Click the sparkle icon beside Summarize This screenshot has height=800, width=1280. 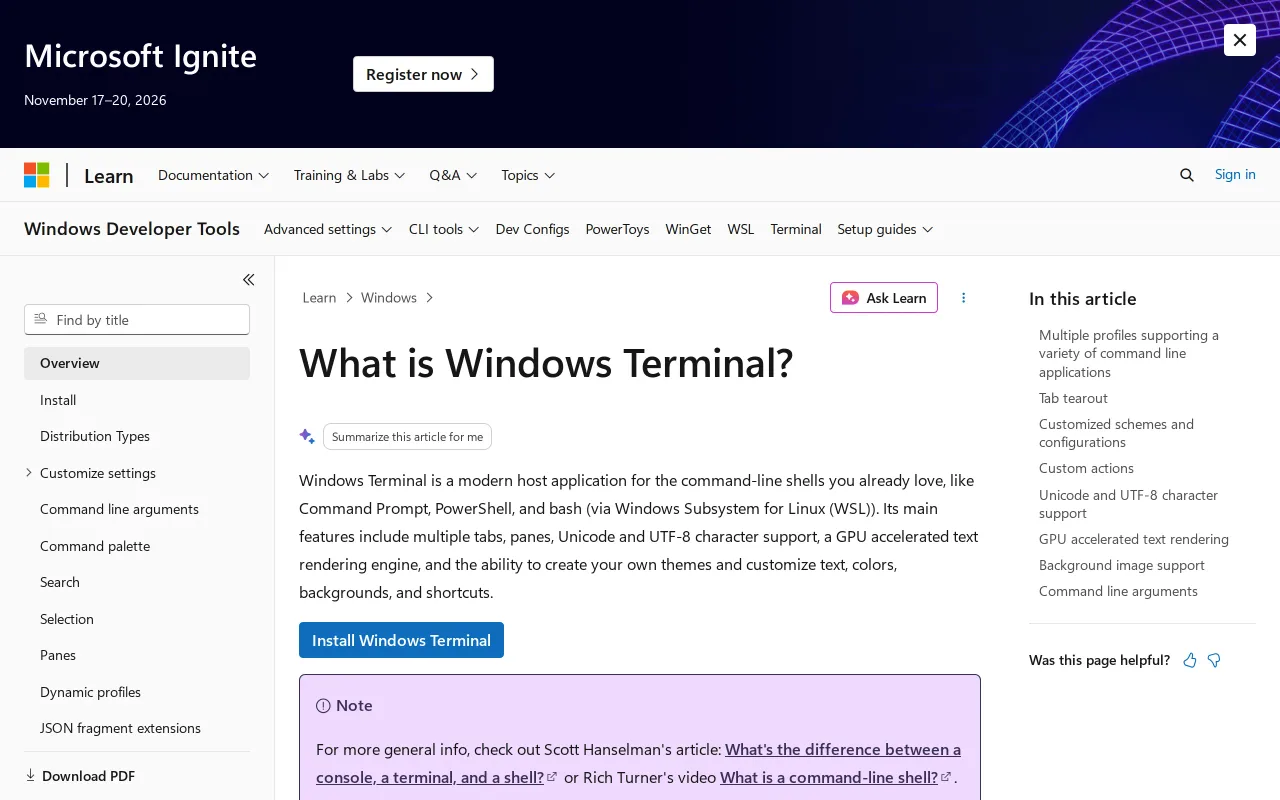[307, 437]
